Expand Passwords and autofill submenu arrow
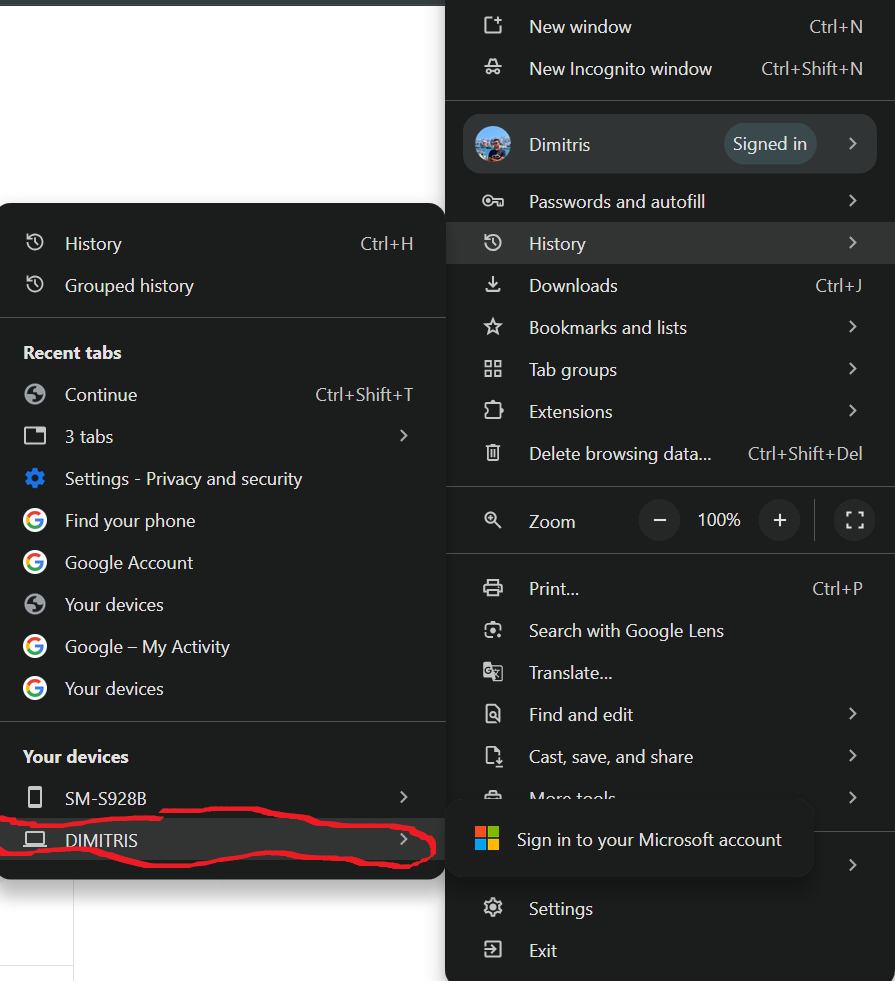The image size is (895, 981). point(852,200)
